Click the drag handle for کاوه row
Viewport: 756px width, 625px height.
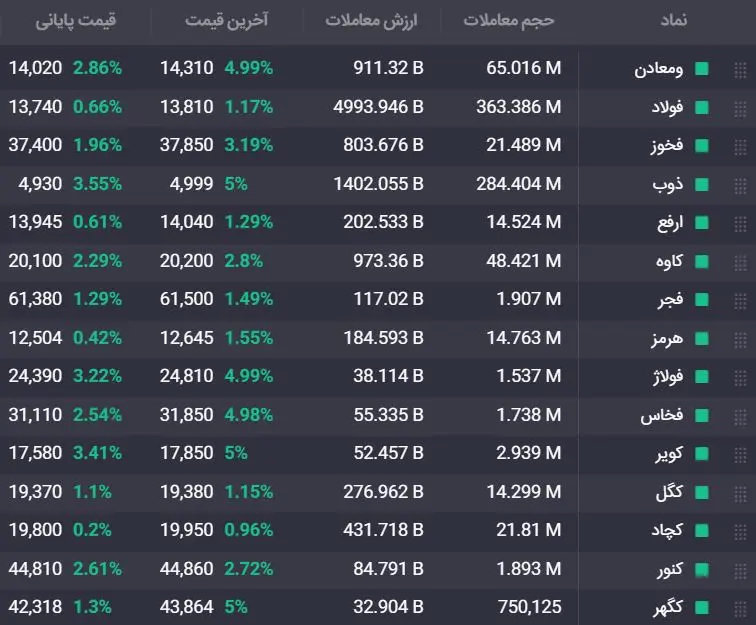pos(740,262)
